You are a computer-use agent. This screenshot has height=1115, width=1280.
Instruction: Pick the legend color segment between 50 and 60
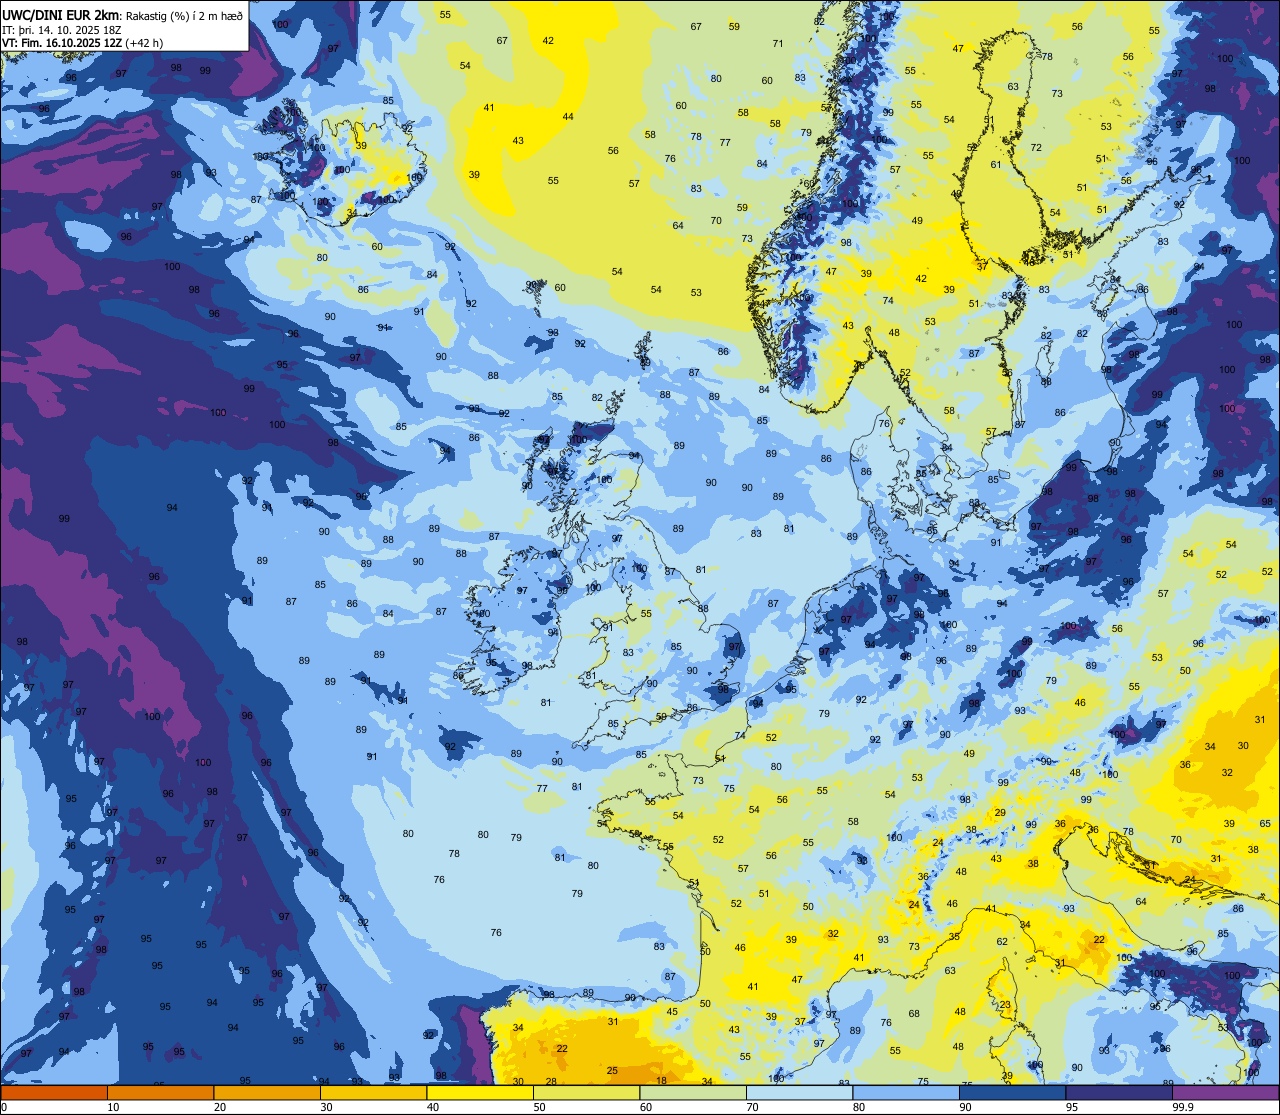(x=586, y=1092)
